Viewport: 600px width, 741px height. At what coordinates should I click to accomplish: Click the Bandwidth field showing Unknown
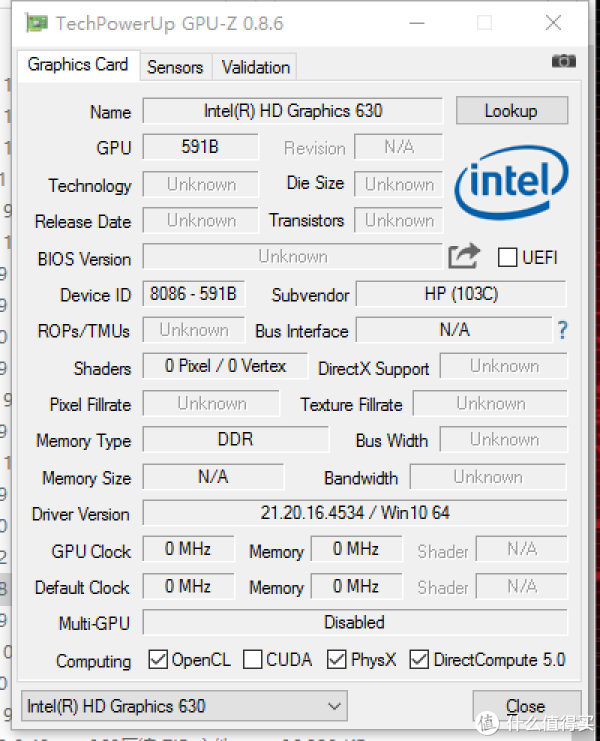489,476
